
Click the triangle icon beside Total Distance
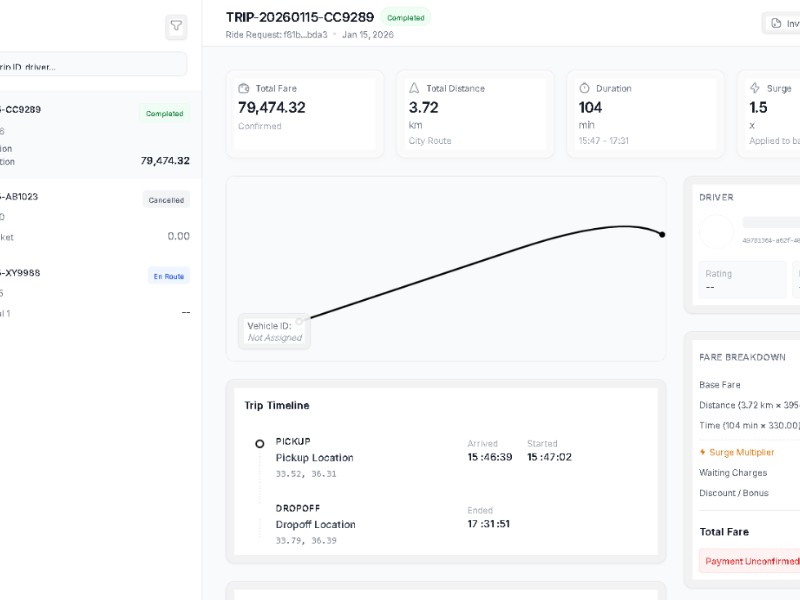[x=415, y=88]
